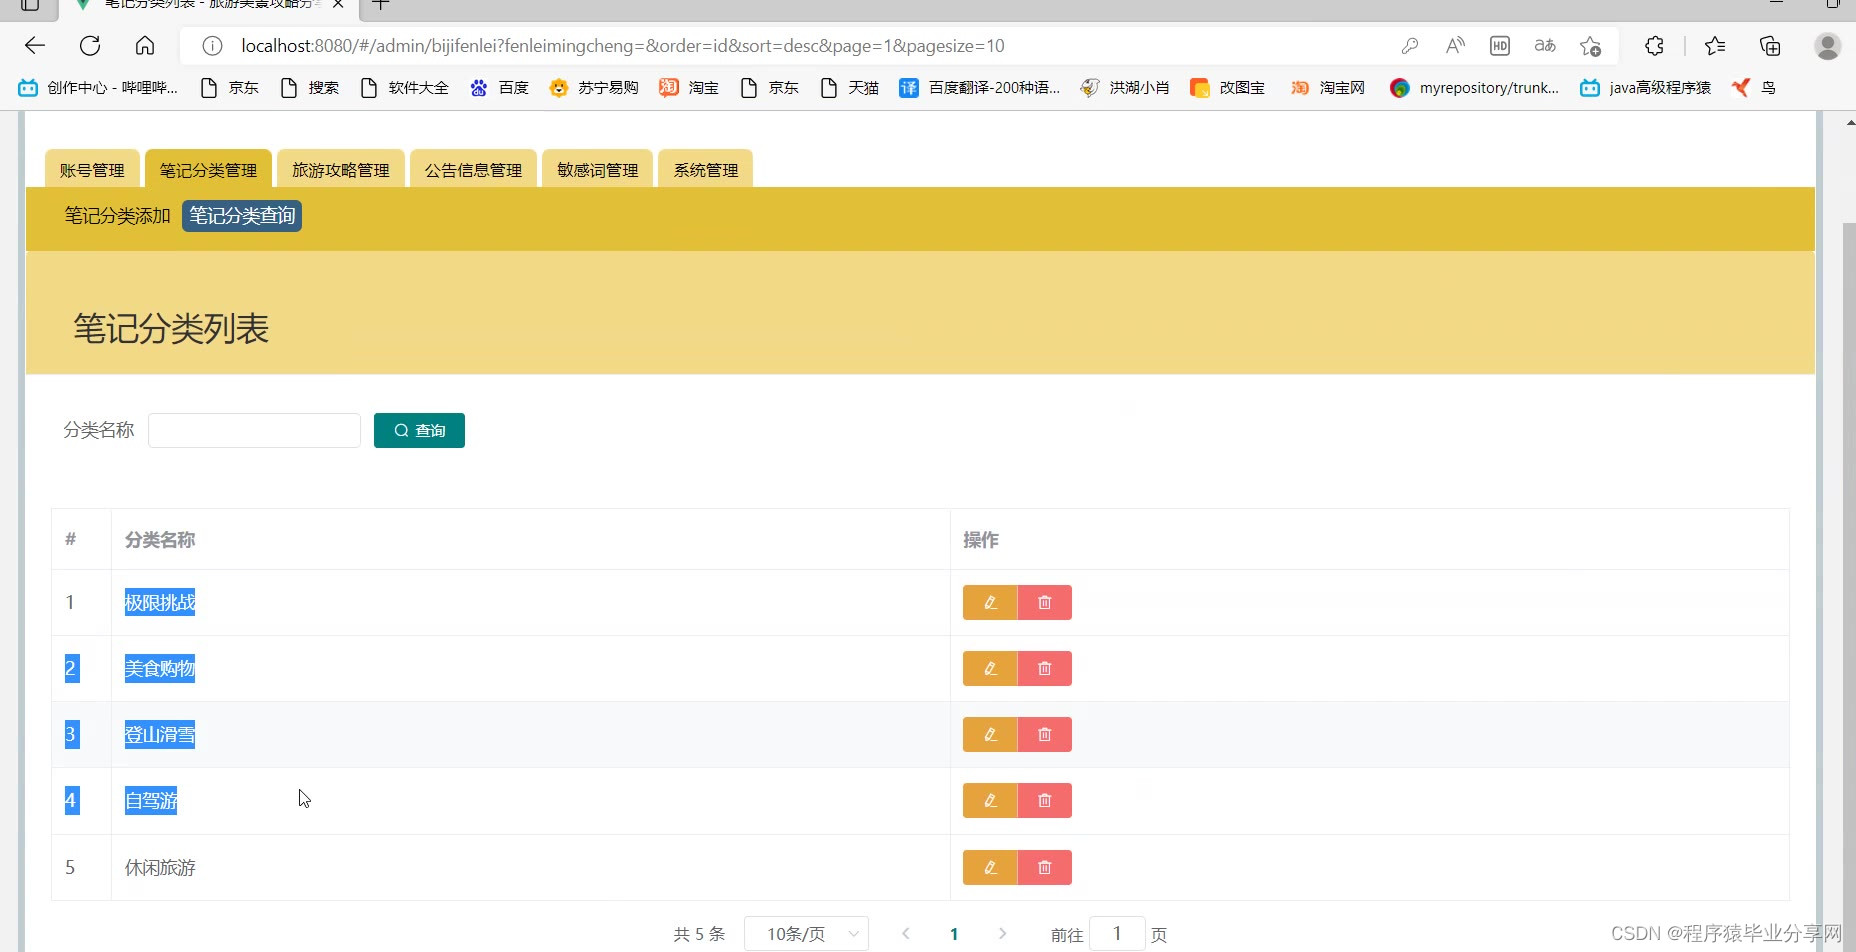
Task: Edit the 美食购物 category row
Action: coord(990,668)
